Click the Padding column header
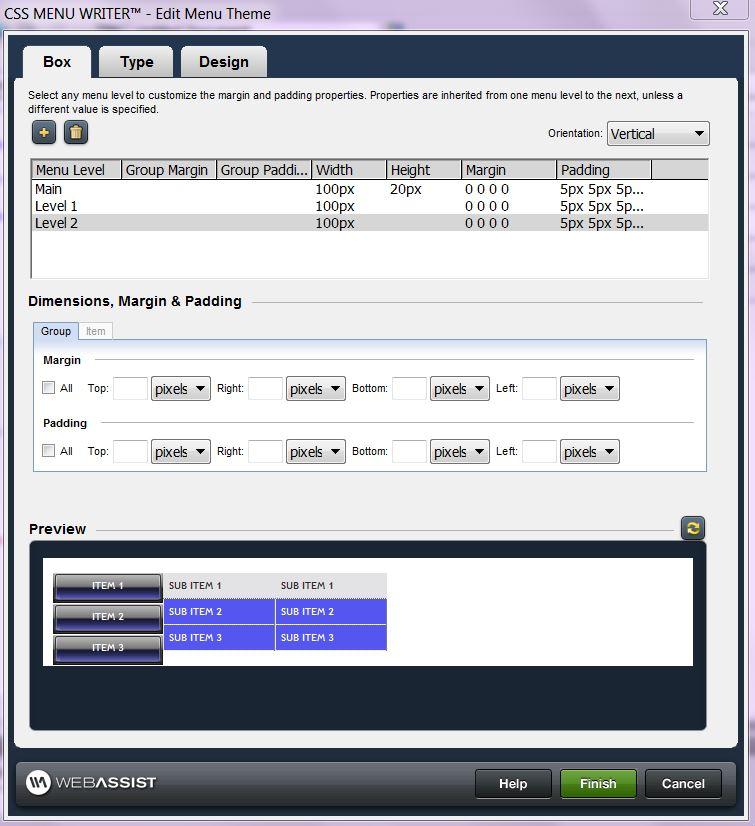 click(x=604, y=170)
